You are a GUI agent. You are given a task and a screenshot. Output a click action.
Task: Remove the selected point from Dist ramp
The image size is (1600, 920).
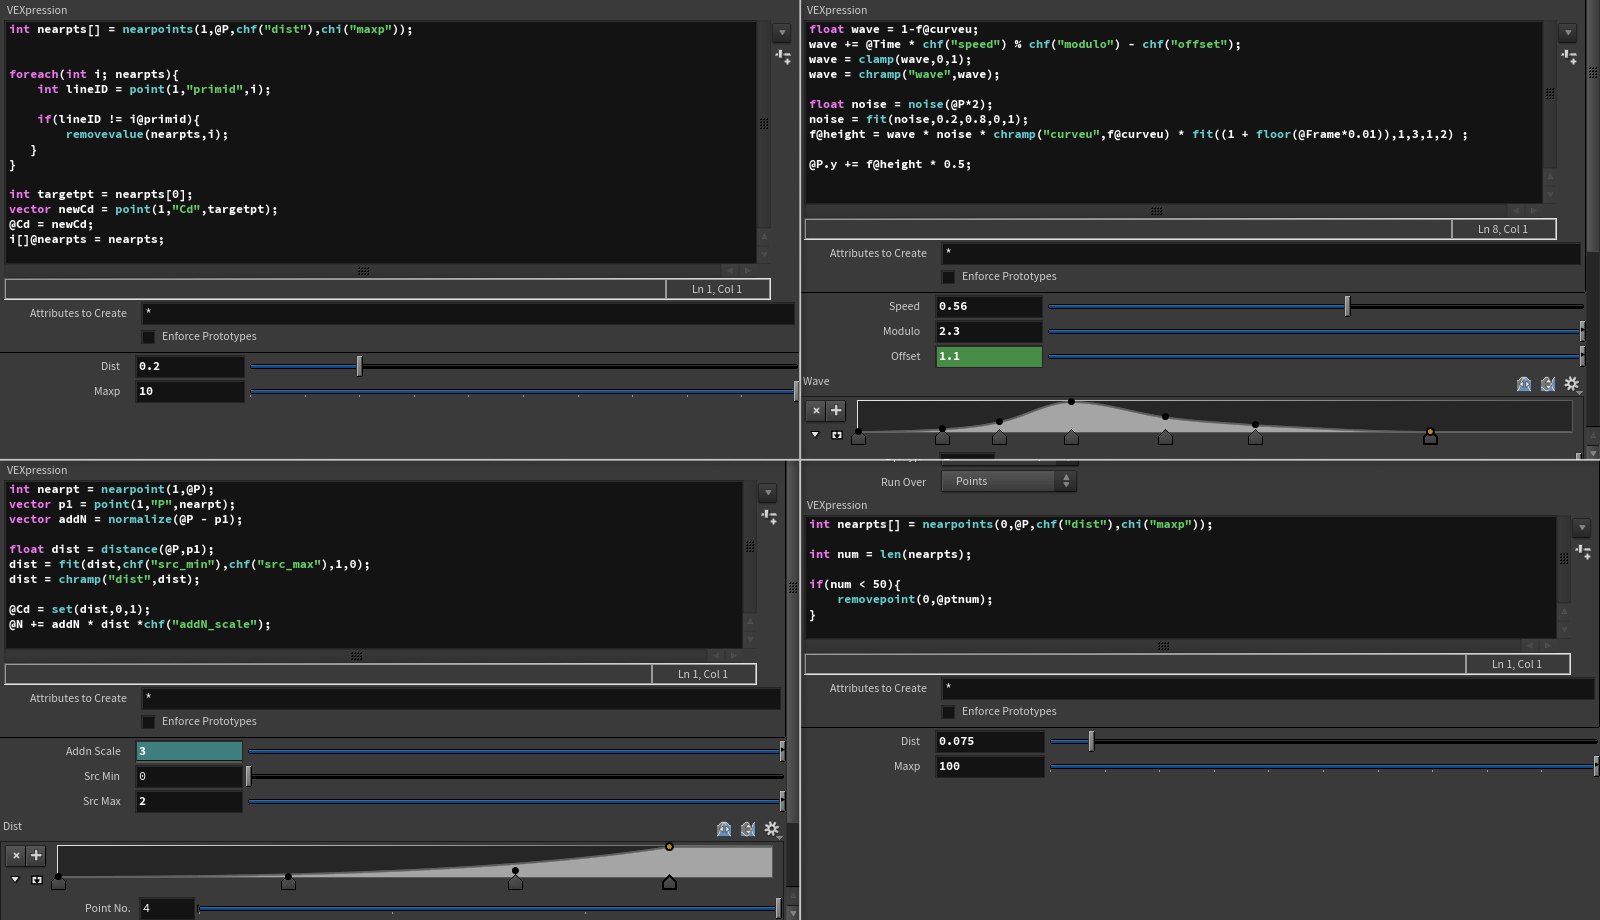click(16, 855)
